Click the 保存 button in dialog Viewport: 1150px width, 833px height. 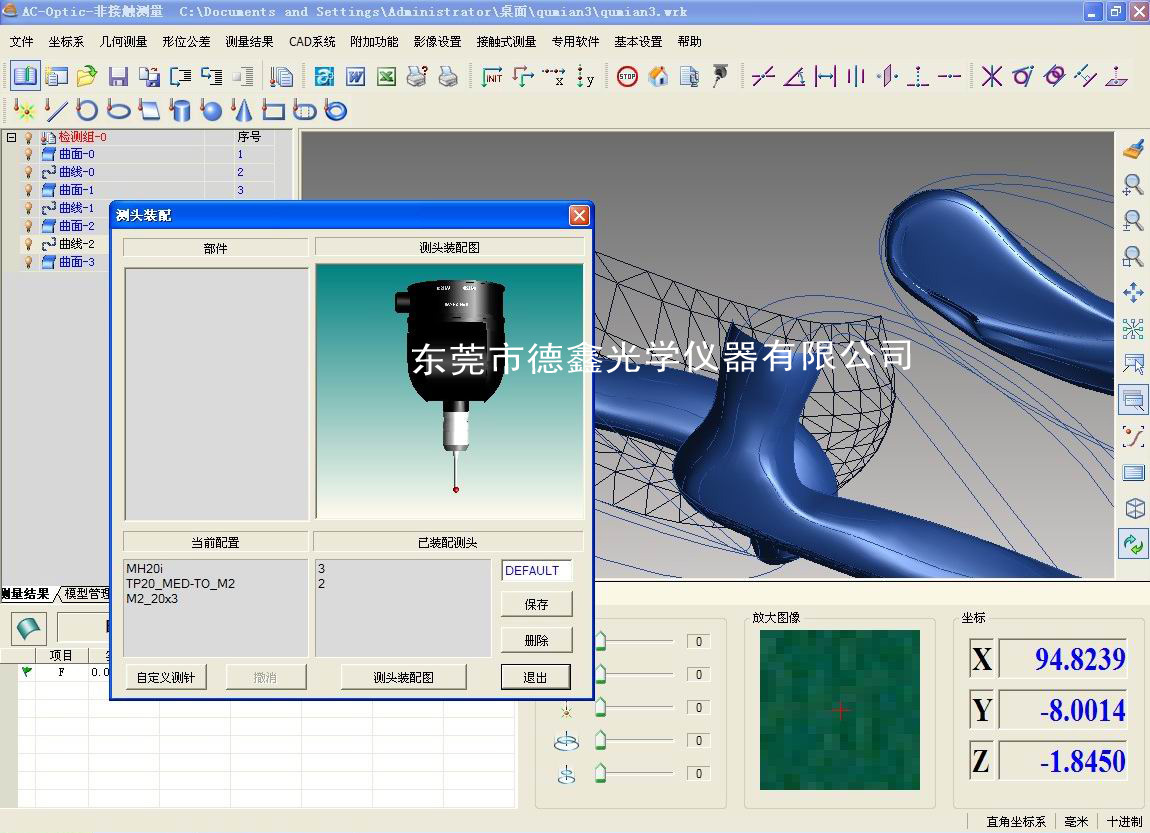pos(536,604)
